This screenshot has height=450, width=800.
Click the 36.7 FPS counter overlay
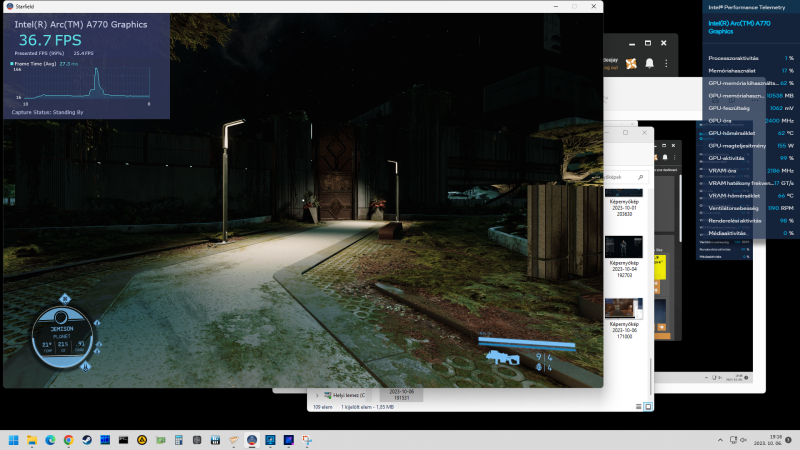click(x=50, y=40)
